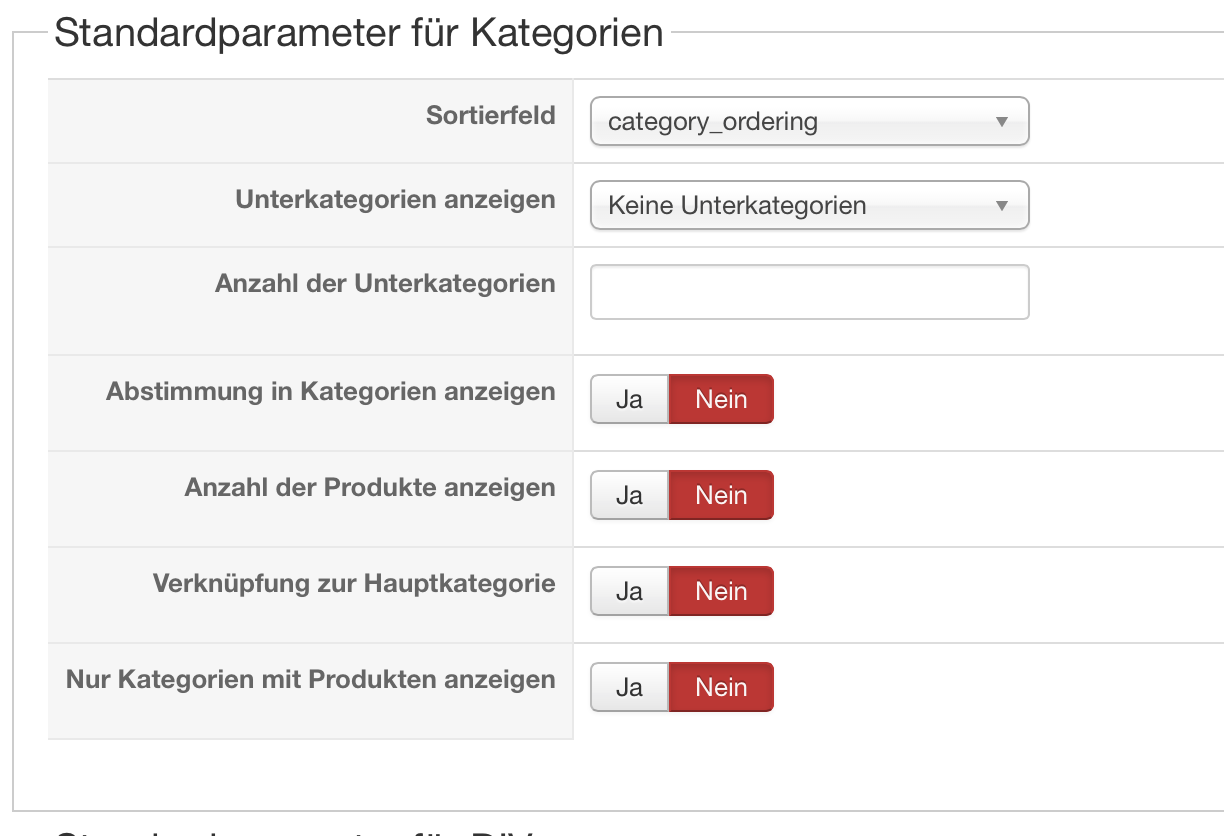Click the Abstimmung in Kategorien anzeigen label
Image resolution: width=1224 pixels, height=836 pixels.
(x=330, y=392)
